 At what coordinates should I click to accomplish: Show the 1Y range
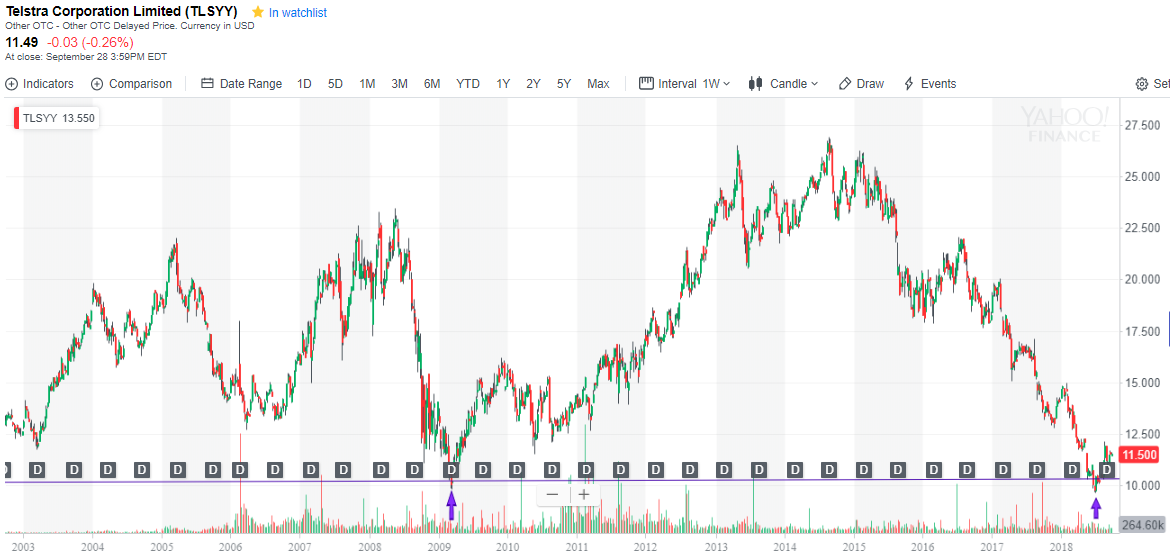(503, 84)
